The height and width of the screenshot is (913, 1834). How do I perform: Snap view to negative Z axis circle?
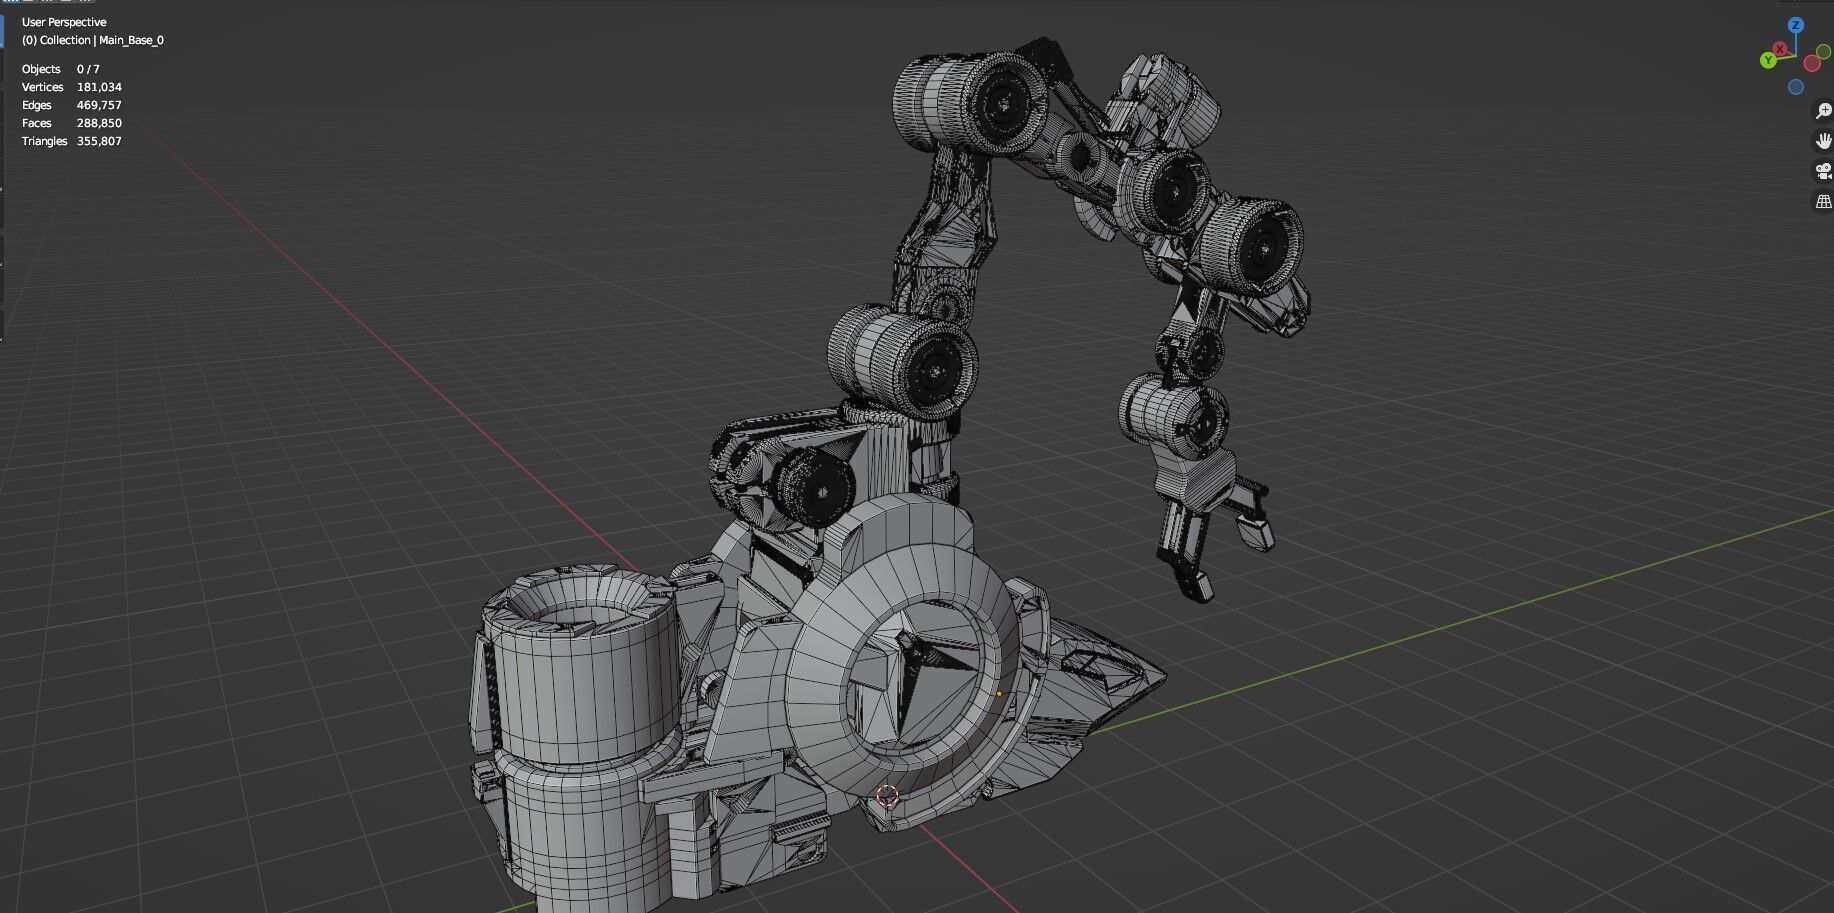click(1796, 87)
